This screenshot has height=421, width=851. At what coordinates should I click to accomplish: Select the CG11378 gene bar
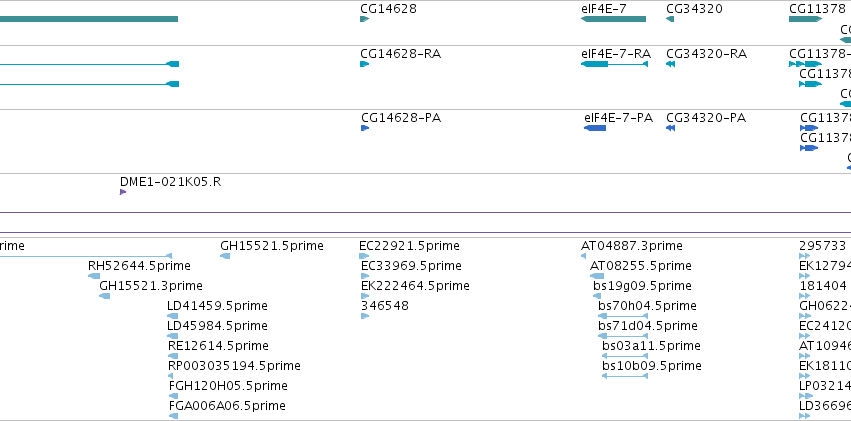pos(805,19)
